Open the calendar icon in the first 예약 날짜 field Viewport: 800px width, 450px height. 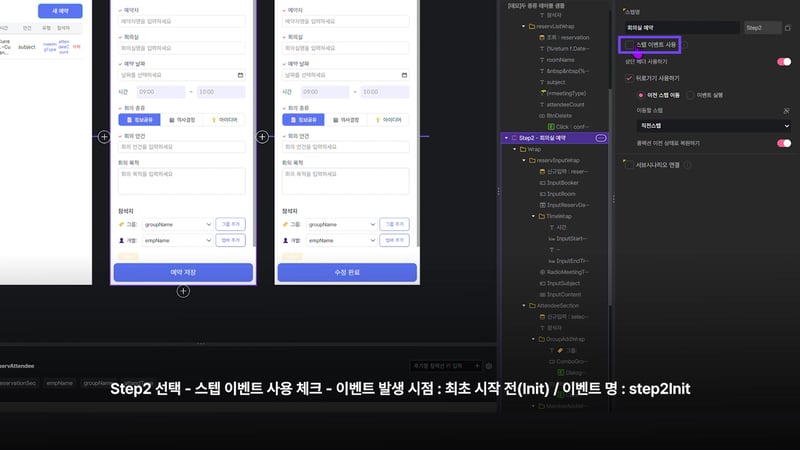[x=240, y=74]
